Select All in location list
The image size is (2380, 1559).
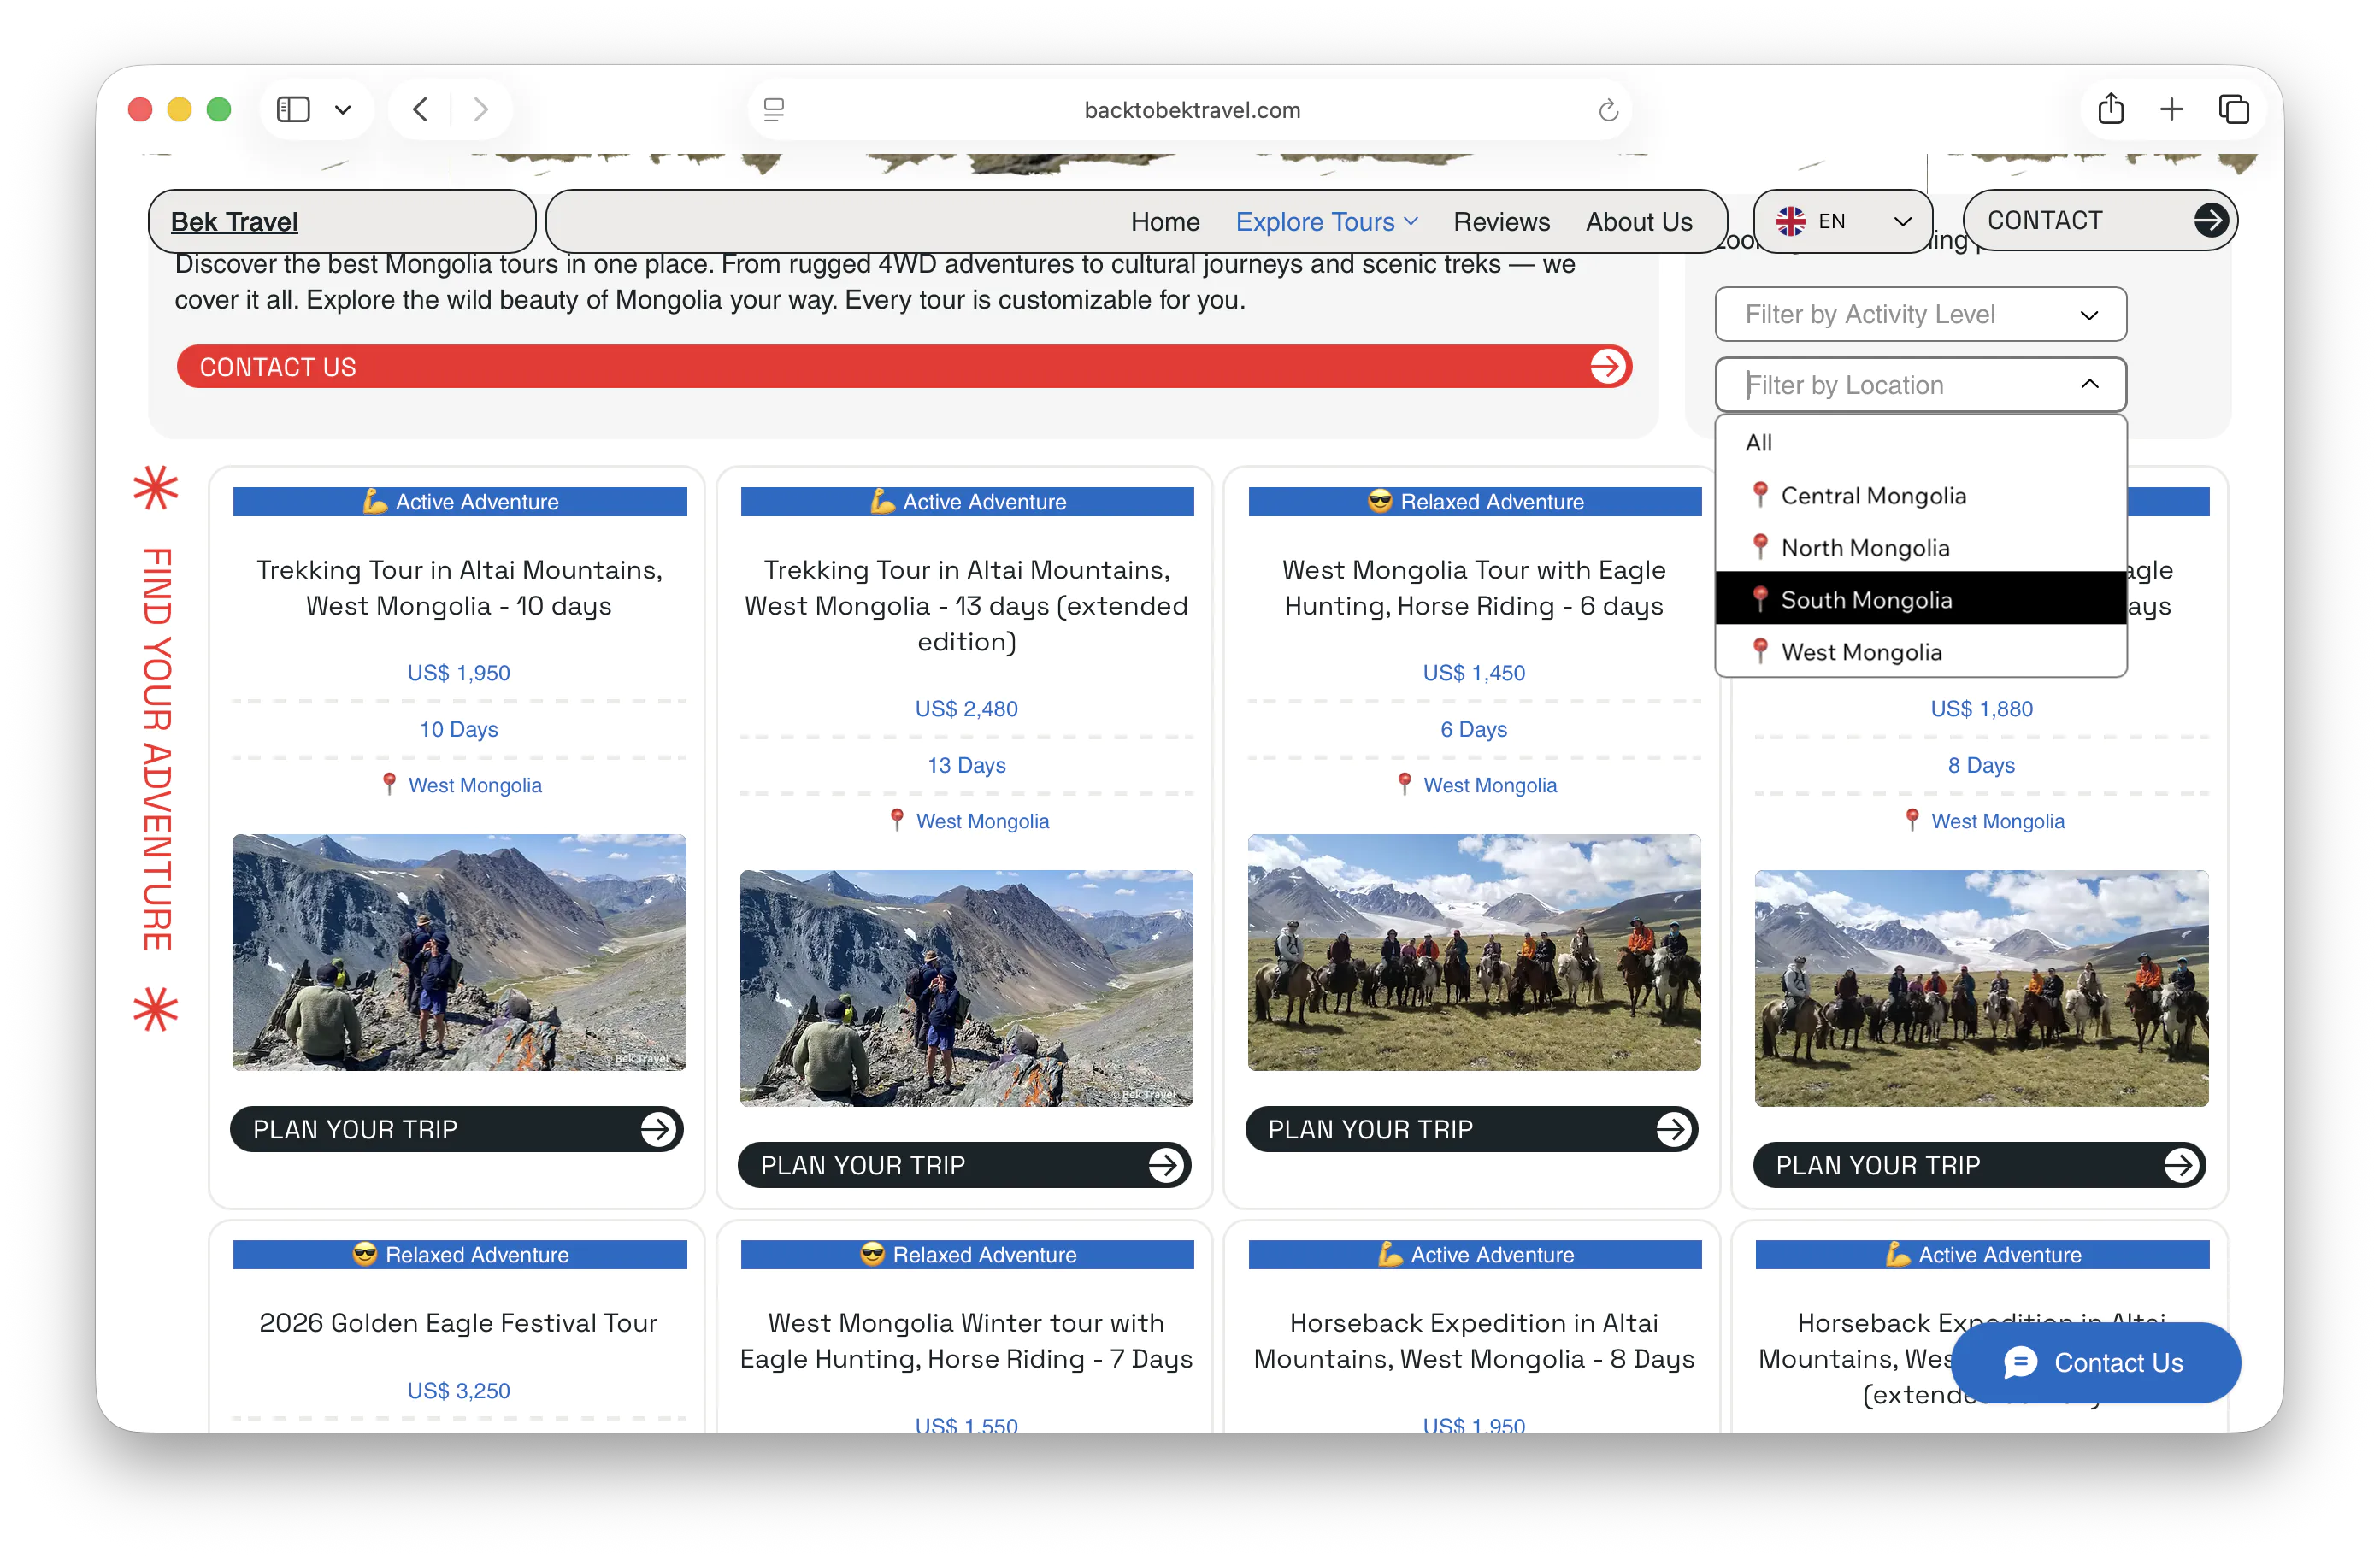(1919, 443)
